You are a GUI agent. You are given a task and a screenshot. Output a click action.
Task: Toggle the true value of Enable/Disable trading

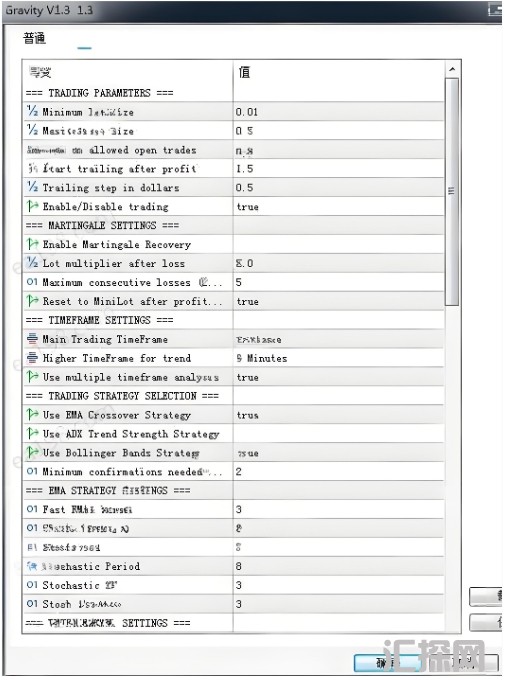pyautogui.click(x=338, y=206)
